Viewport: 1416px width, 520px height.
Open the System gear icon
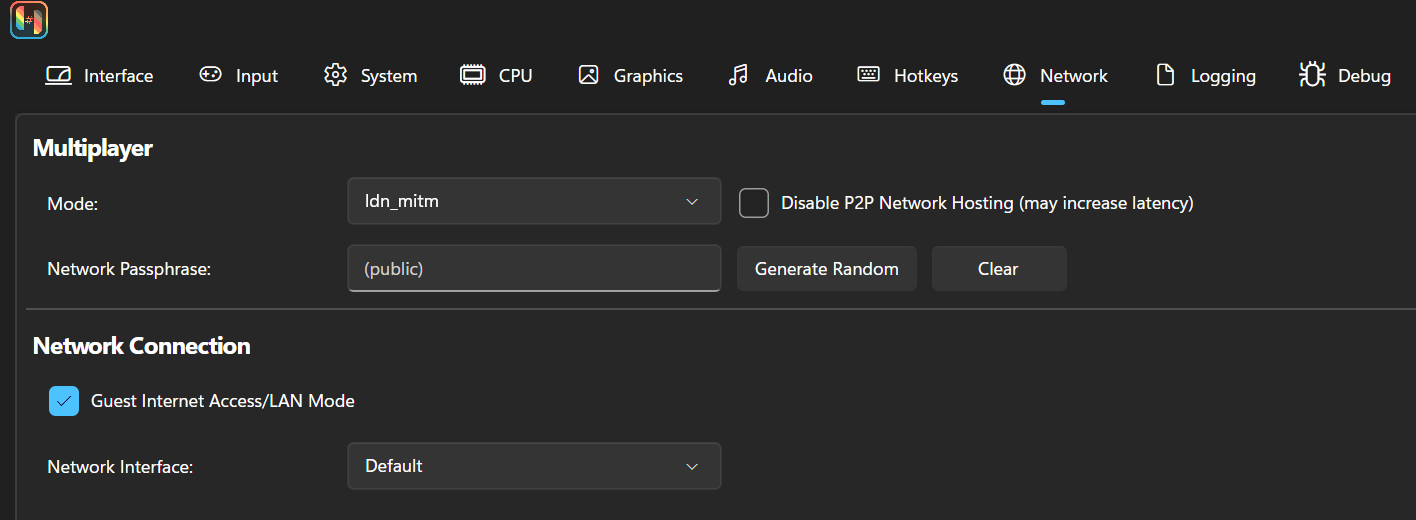(x=335, y=75)
